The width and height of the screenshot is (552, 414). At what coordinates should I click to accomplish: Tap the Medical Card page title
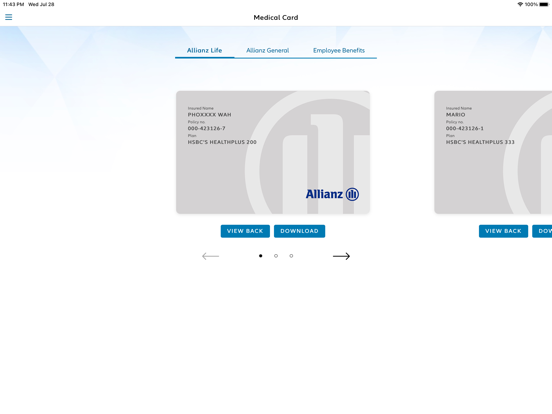pyautogui.click(x=276, y=17)
